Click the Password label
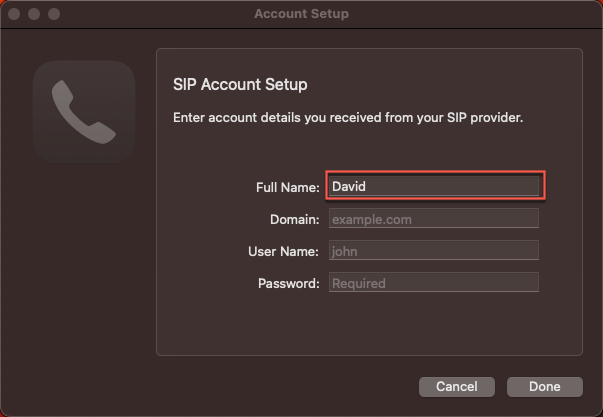Image resolution: width=603 pixels, height=417 pixels. tap(288, 283)
